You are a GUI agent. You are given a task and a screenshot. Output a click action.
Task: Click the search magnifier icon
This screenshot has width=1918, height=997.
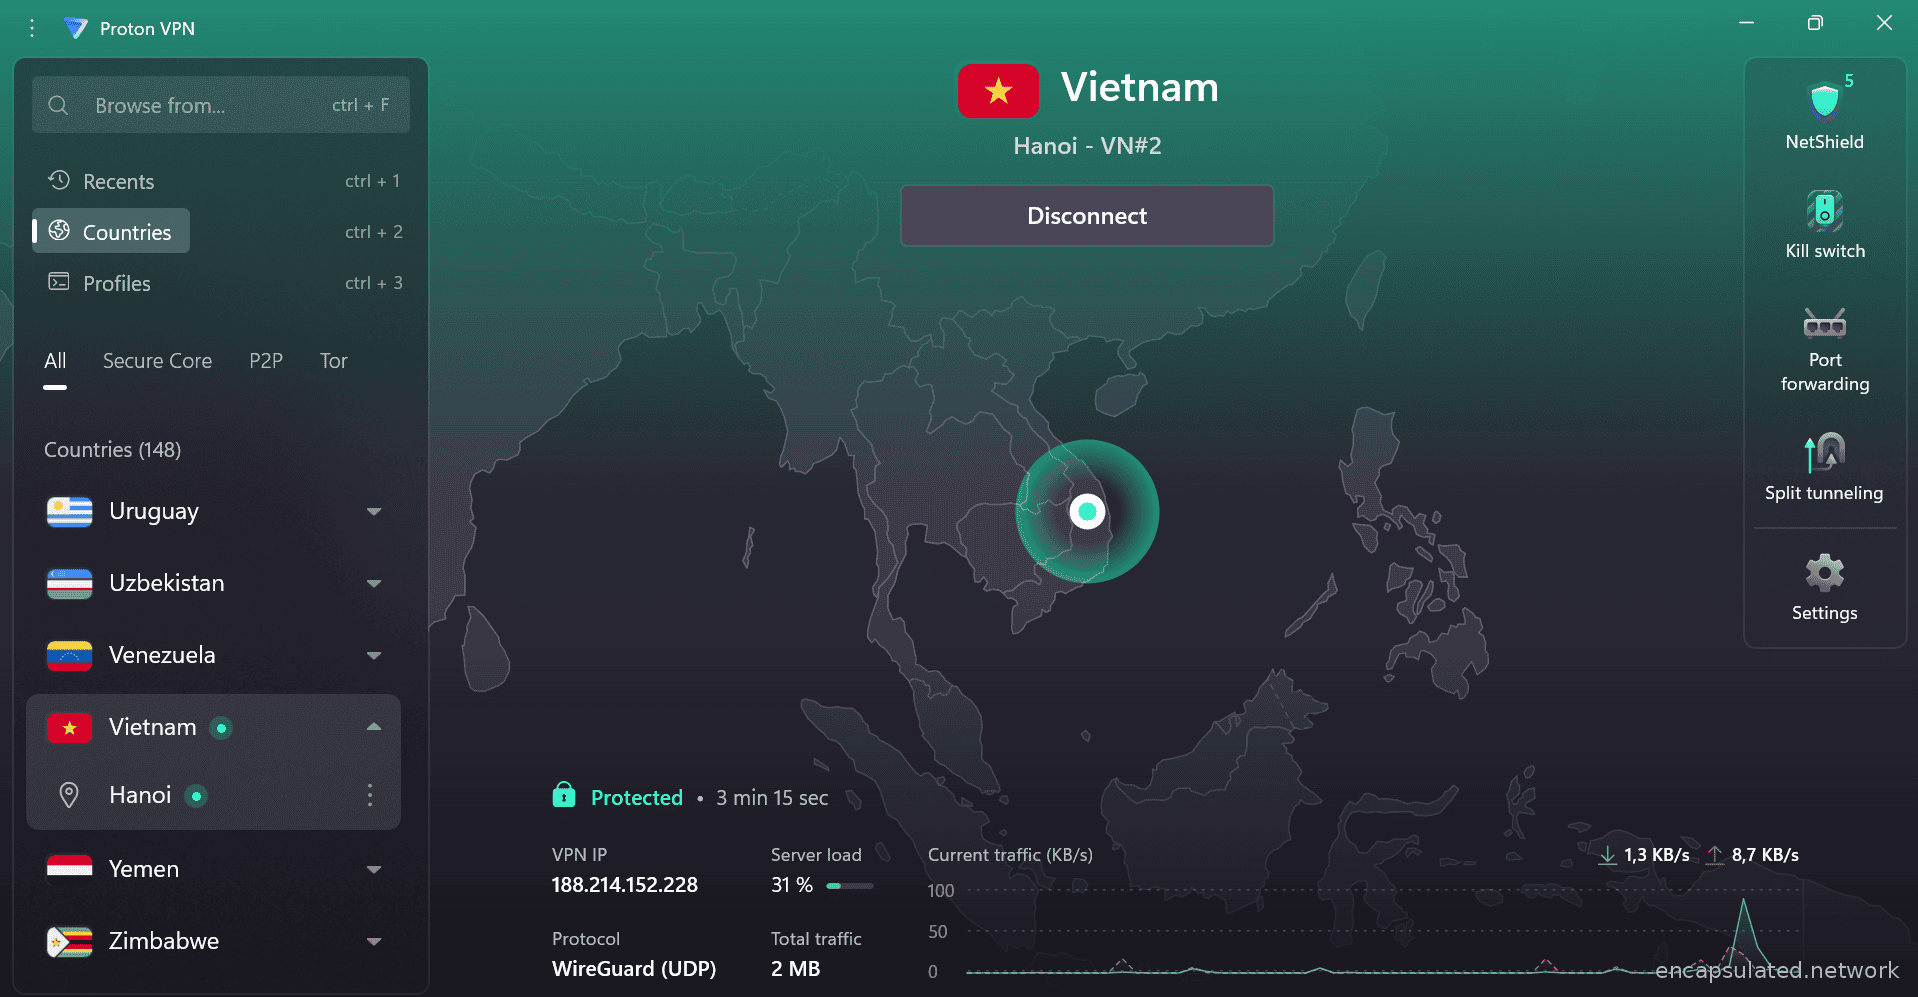point(58,105)
